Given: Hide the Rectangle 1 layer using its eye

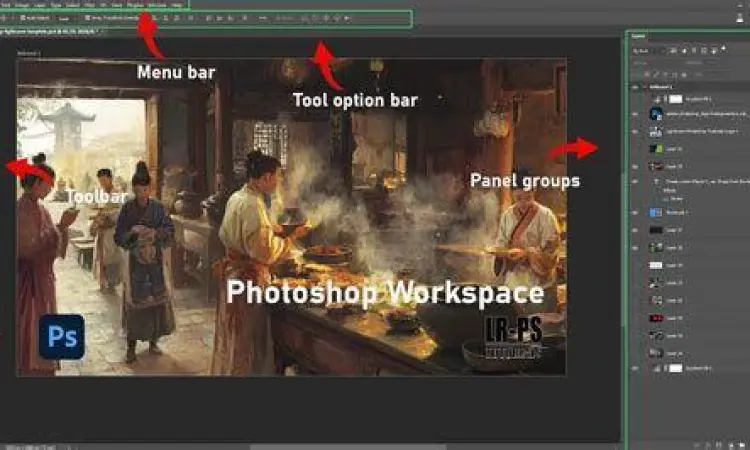Looking at the screenshot, I should pyautogui.click(x=635, y=213).
